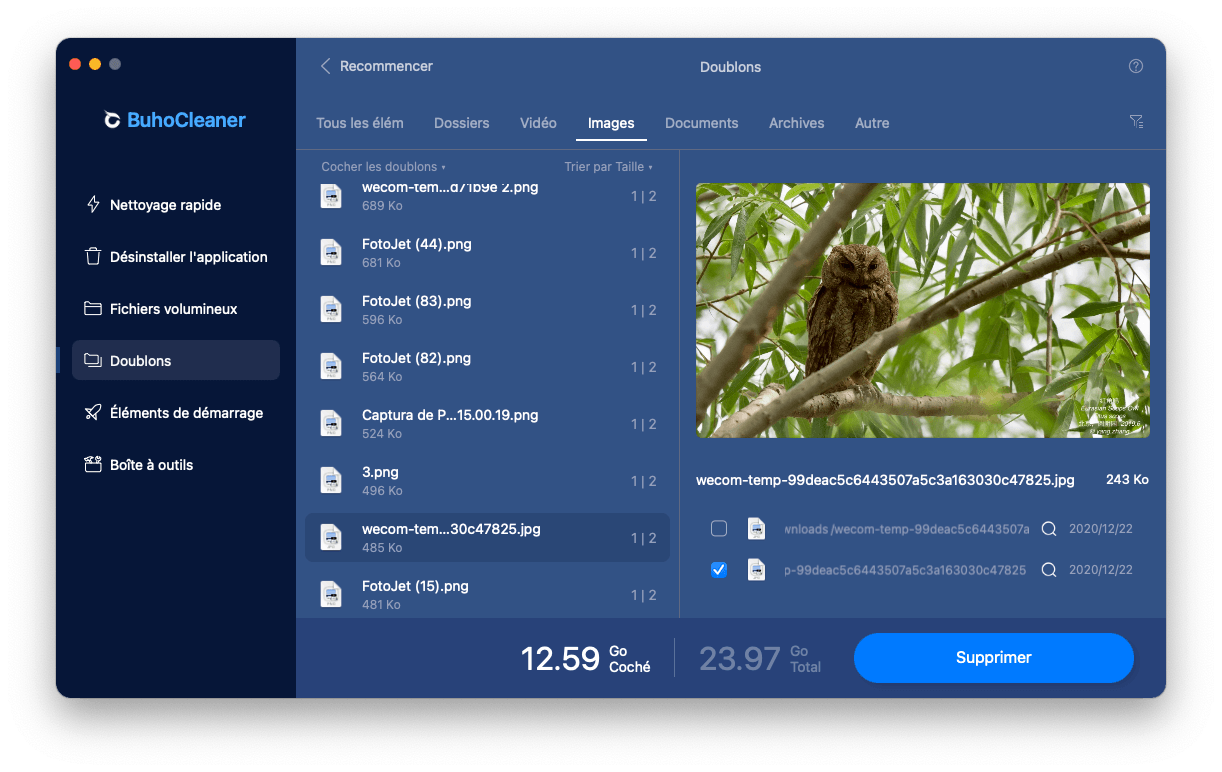Open Éléments de démarrage in the sidebar
Image resolution: width=1222 pixels, height=772 pixels.
[x=176, y=412]
